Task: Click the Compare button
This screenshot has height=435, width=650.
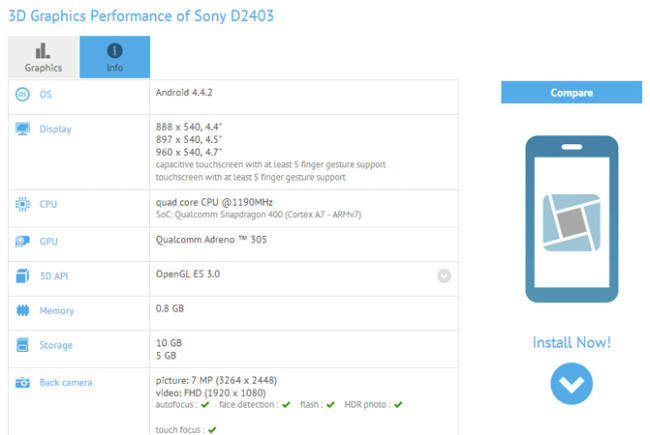Action: click(x=571, y=92)
